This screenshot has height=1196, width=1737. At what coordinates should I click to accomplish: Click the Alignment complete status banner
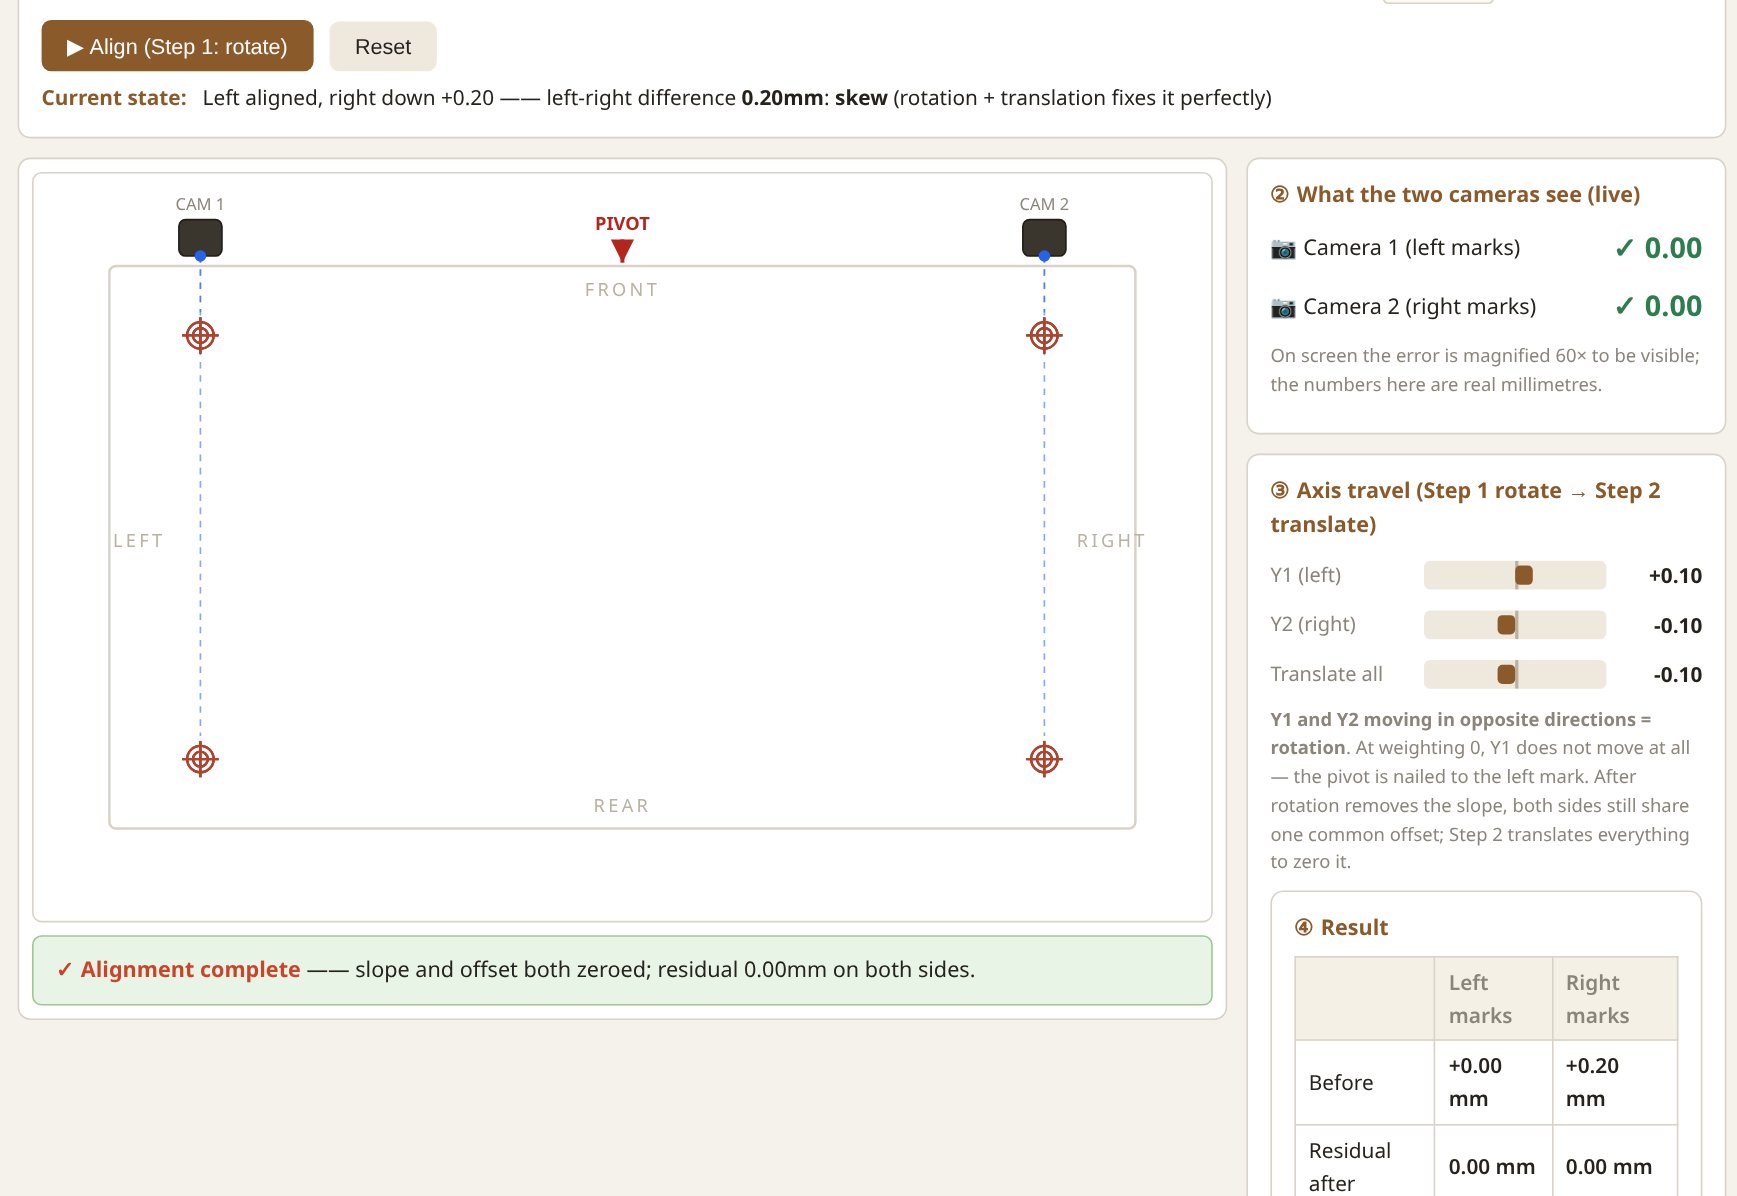coord(622,970)
